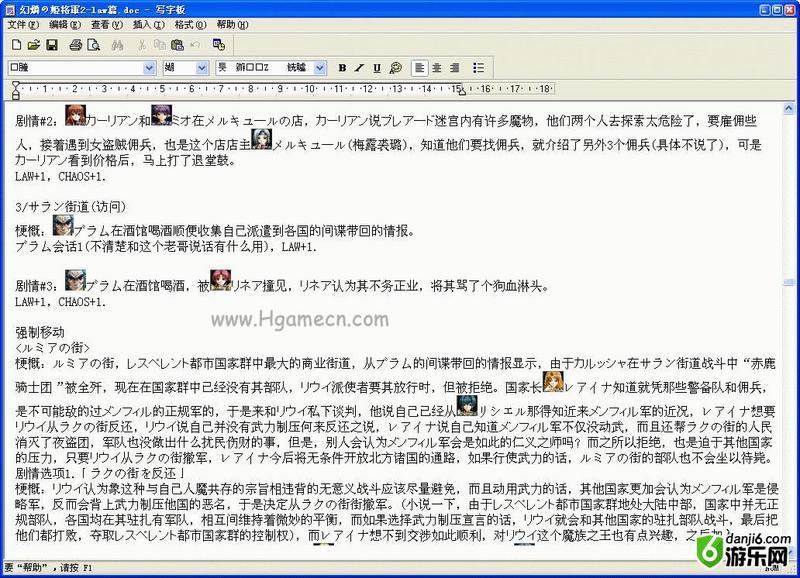Save the document with the floppy icon
The image size is (800, 578).
(51, 45)
